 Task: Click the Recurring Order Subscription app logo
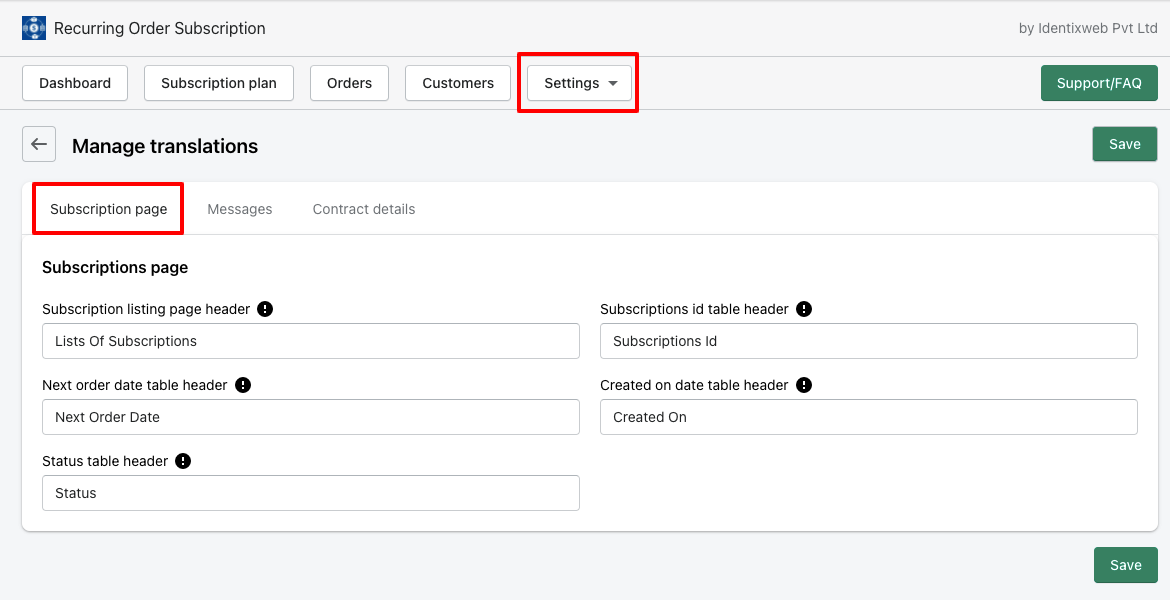(x=34, y=28)
